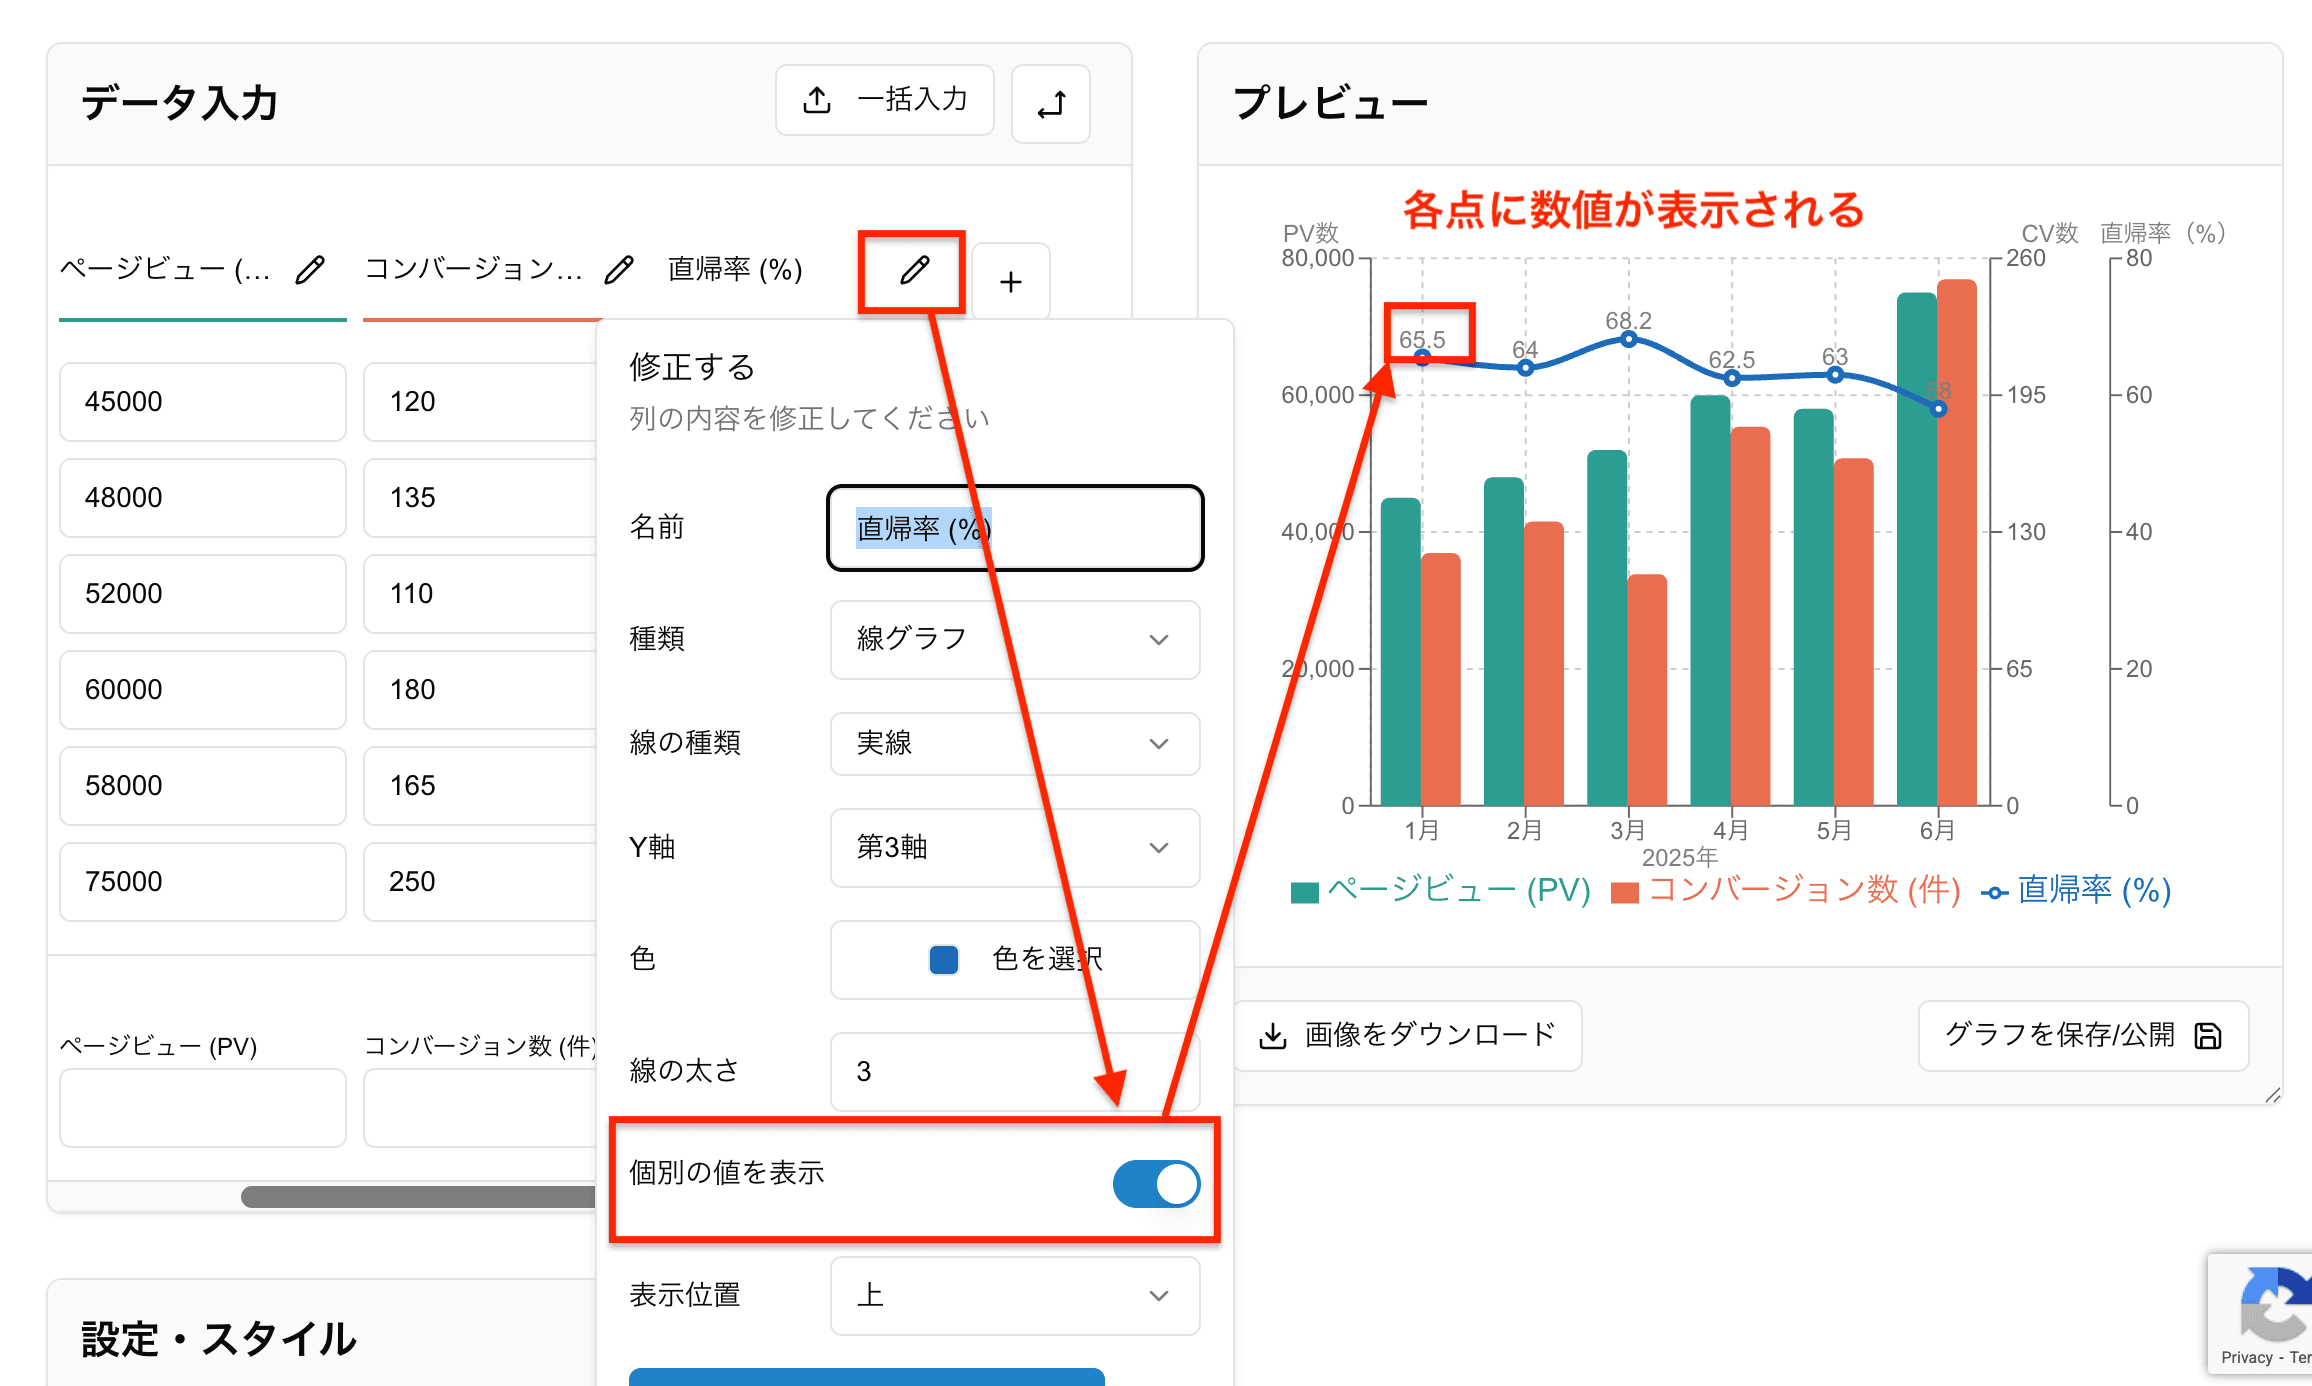Click the pencil icon to edit ページビュー column
The image size is (2312, 1386).
click(311, 268)
